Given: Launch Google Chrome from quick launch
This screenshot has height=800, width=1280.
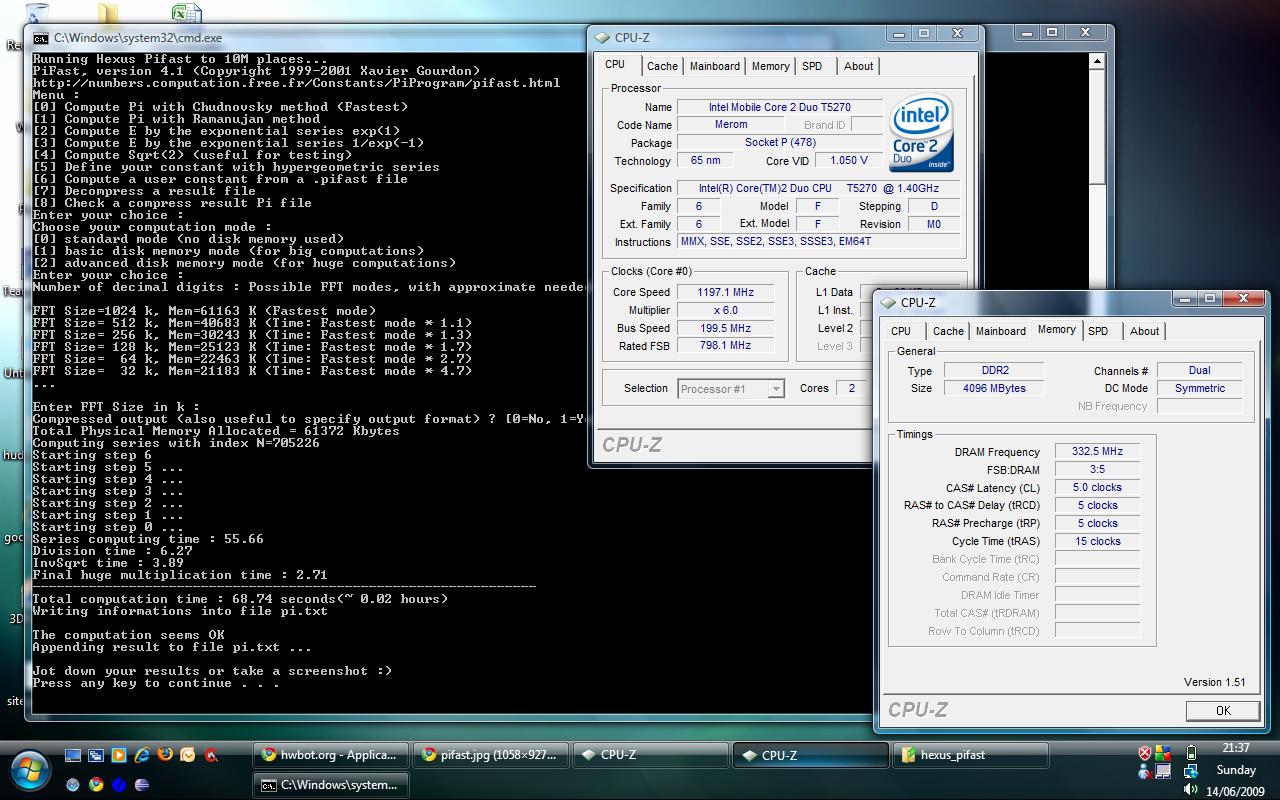Looking at the screenshot, I should [96, 785].
